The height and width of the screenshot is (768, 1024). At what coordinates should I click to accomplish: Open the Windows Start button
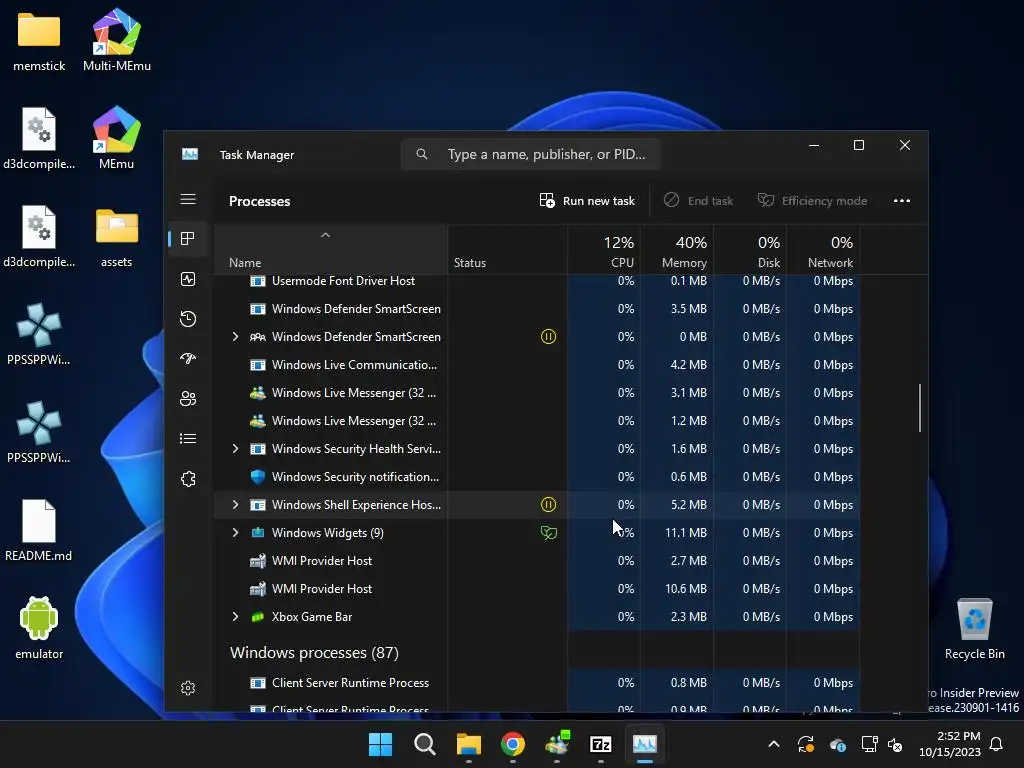[x=381, y=744]
